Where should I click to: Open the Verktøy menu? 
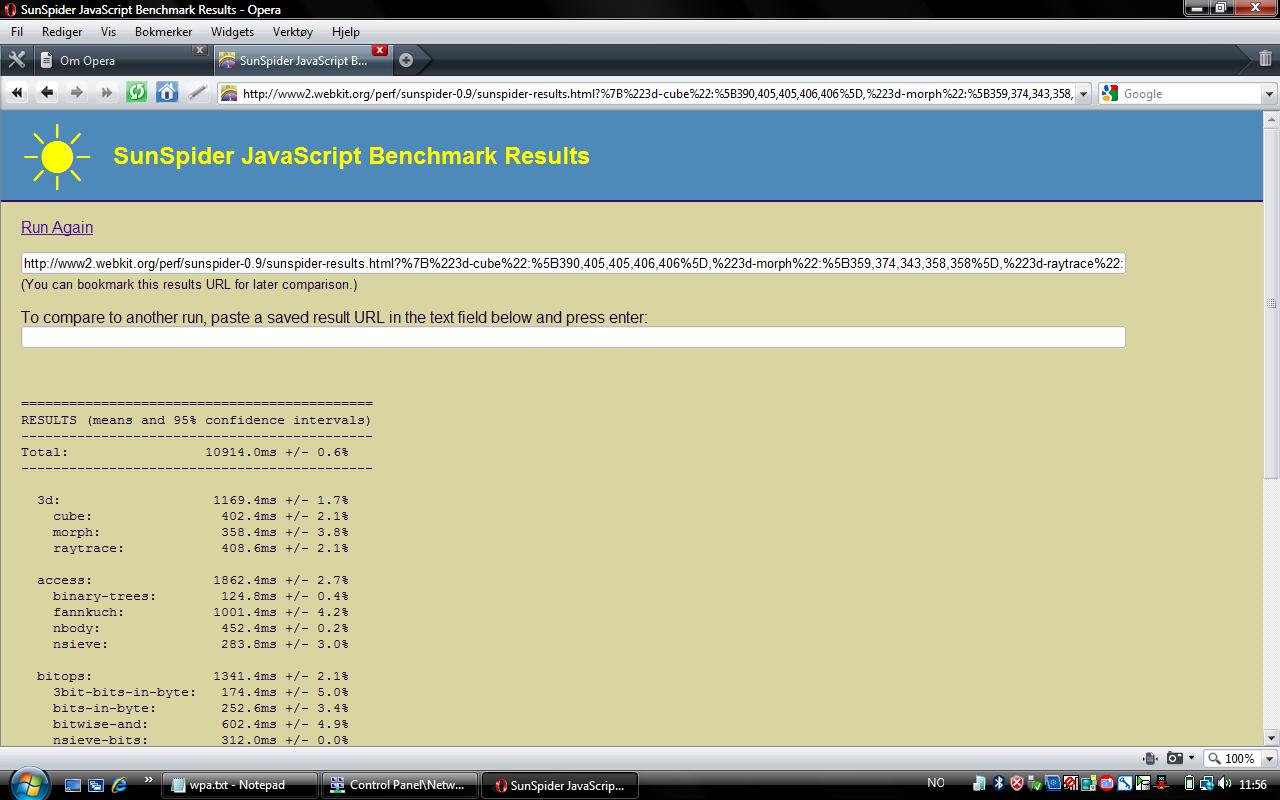(293, 32)
